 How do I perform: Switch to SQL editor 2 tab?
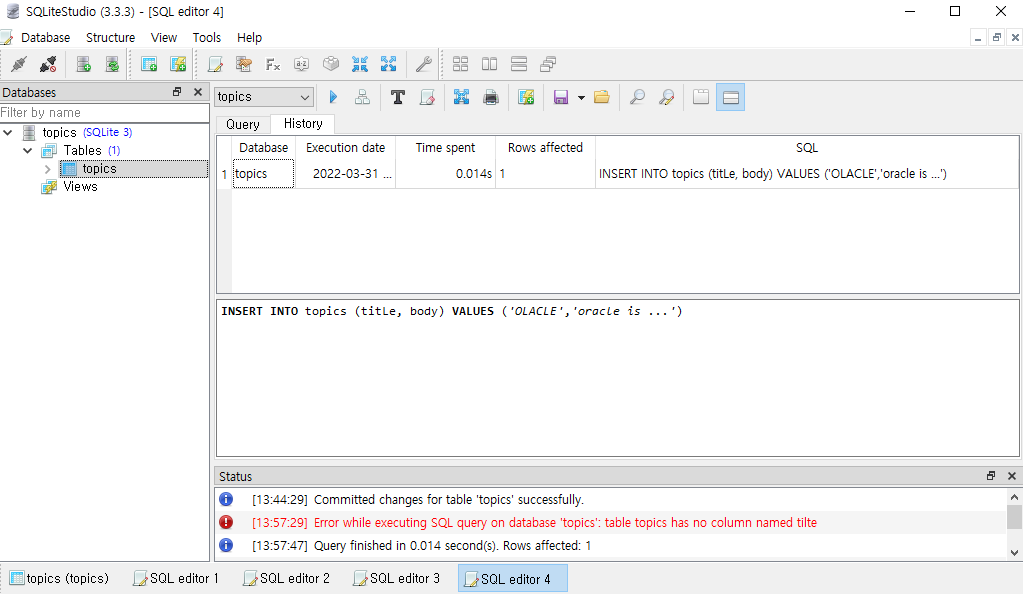tap(286, 578)
